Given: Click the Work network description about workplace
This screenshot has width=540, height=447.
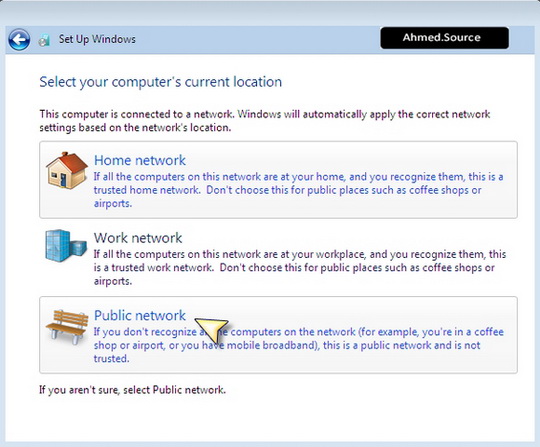Looking at the screenshot, I should point(300,267).
